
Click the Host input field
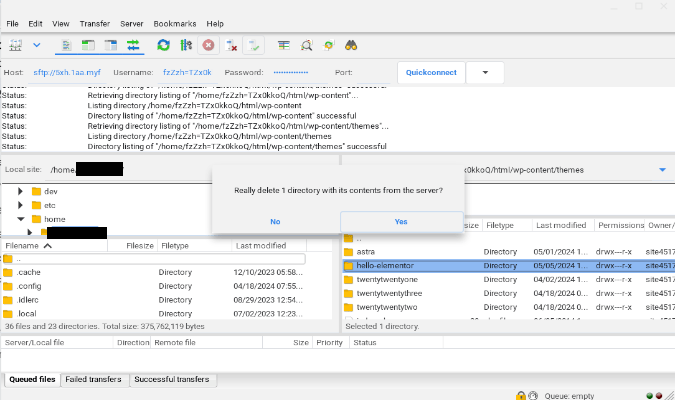click(68, 72)
